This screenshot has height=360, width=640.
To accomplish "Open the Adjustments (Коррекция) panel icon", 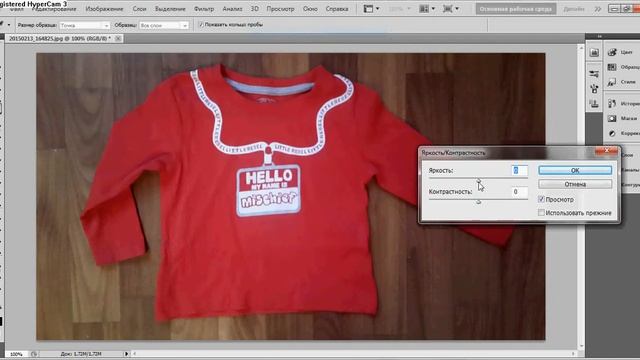I will click(x=612, y=133).
